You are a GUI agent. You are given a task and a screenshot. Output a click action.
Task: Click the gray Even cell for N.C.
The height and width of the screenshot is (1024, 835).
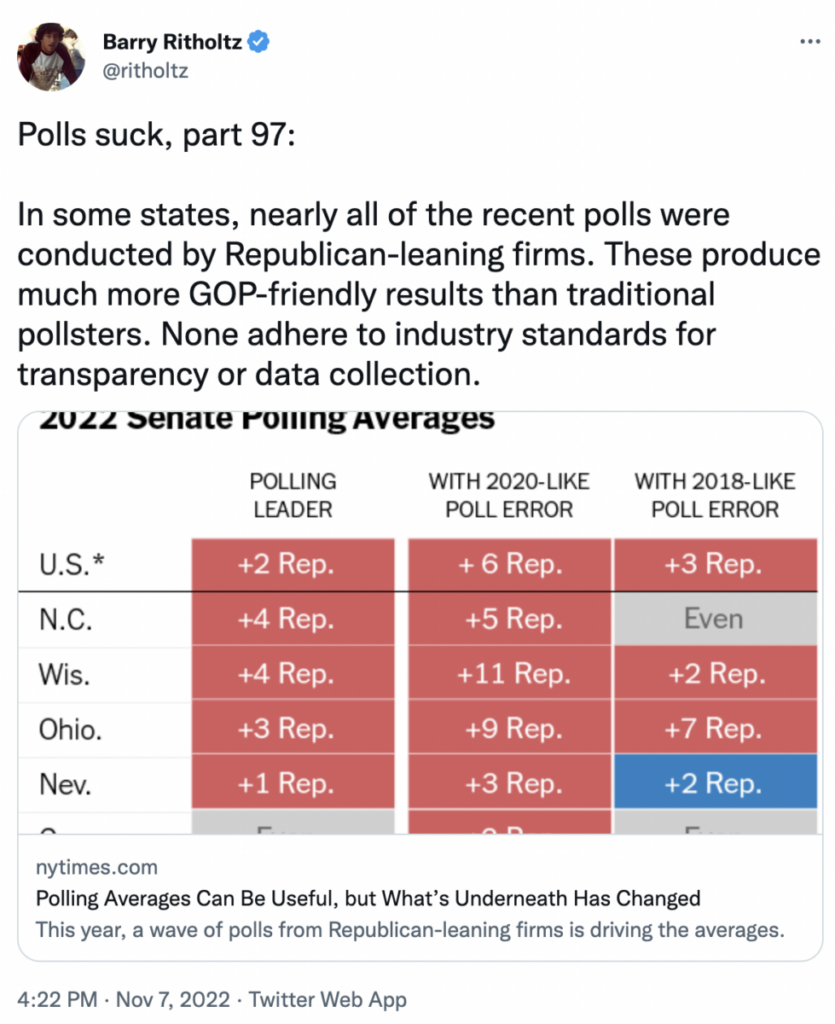(713, 619)
